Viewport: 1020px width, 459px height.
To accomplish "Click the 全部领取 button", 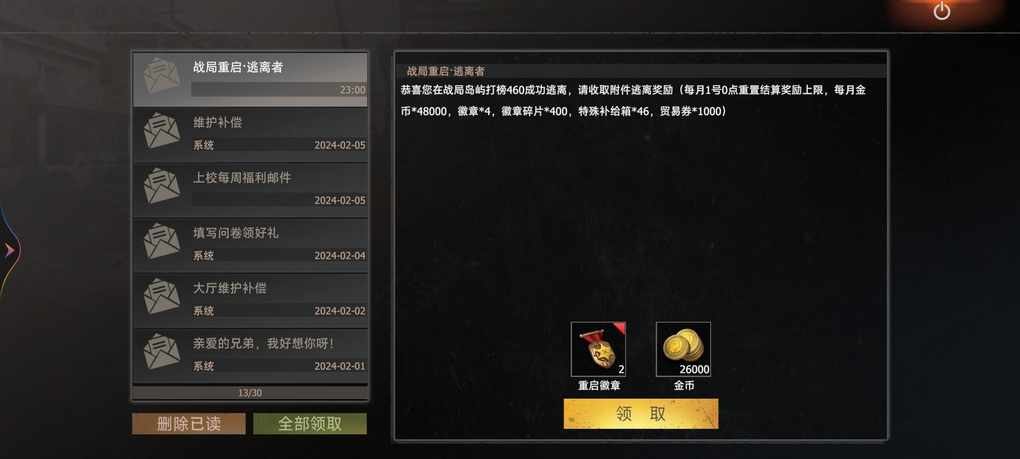I will pyautogui.click(x=310, y=424).
